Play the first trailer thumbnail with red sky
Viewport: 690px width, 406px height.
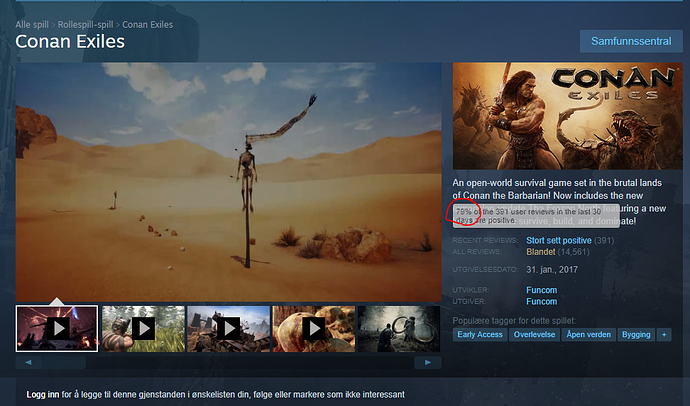(57, 329)
